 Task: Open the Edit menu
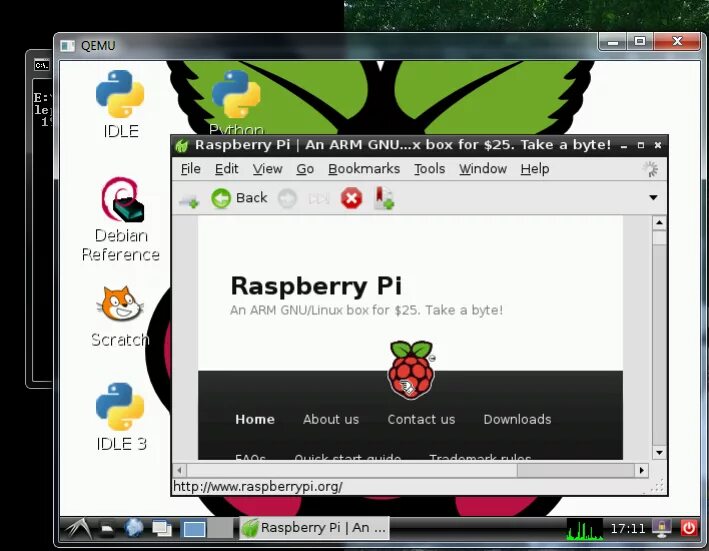coord(226,169)
